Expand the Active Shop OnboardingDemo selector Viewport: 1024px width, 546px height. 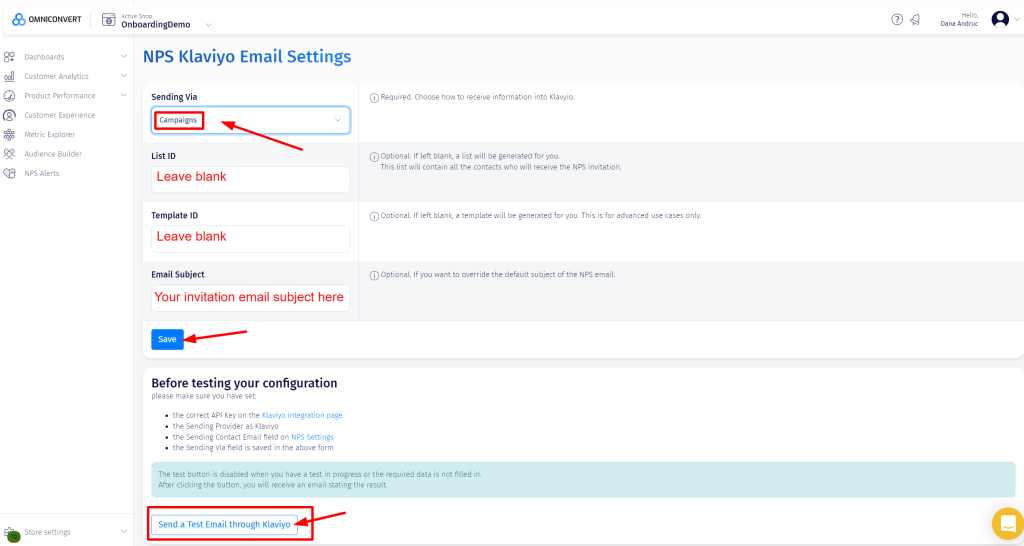tap(208, 24)
